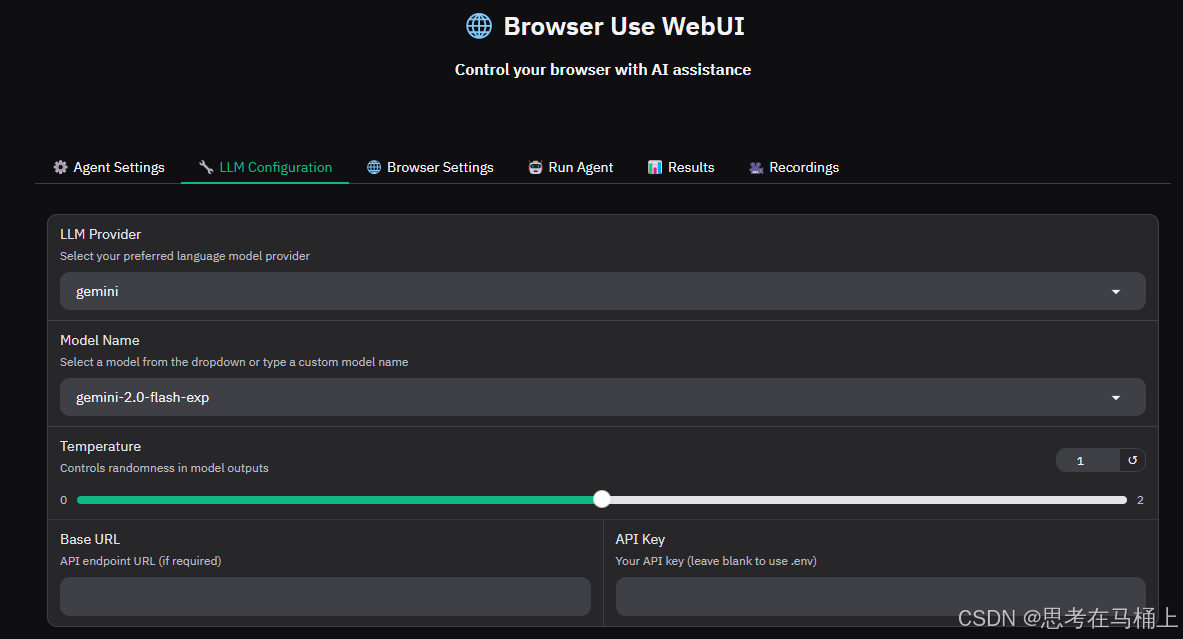Screen dimensions: 1183x639
Task: Click the Base URL input field
Action: click(324, 595)
